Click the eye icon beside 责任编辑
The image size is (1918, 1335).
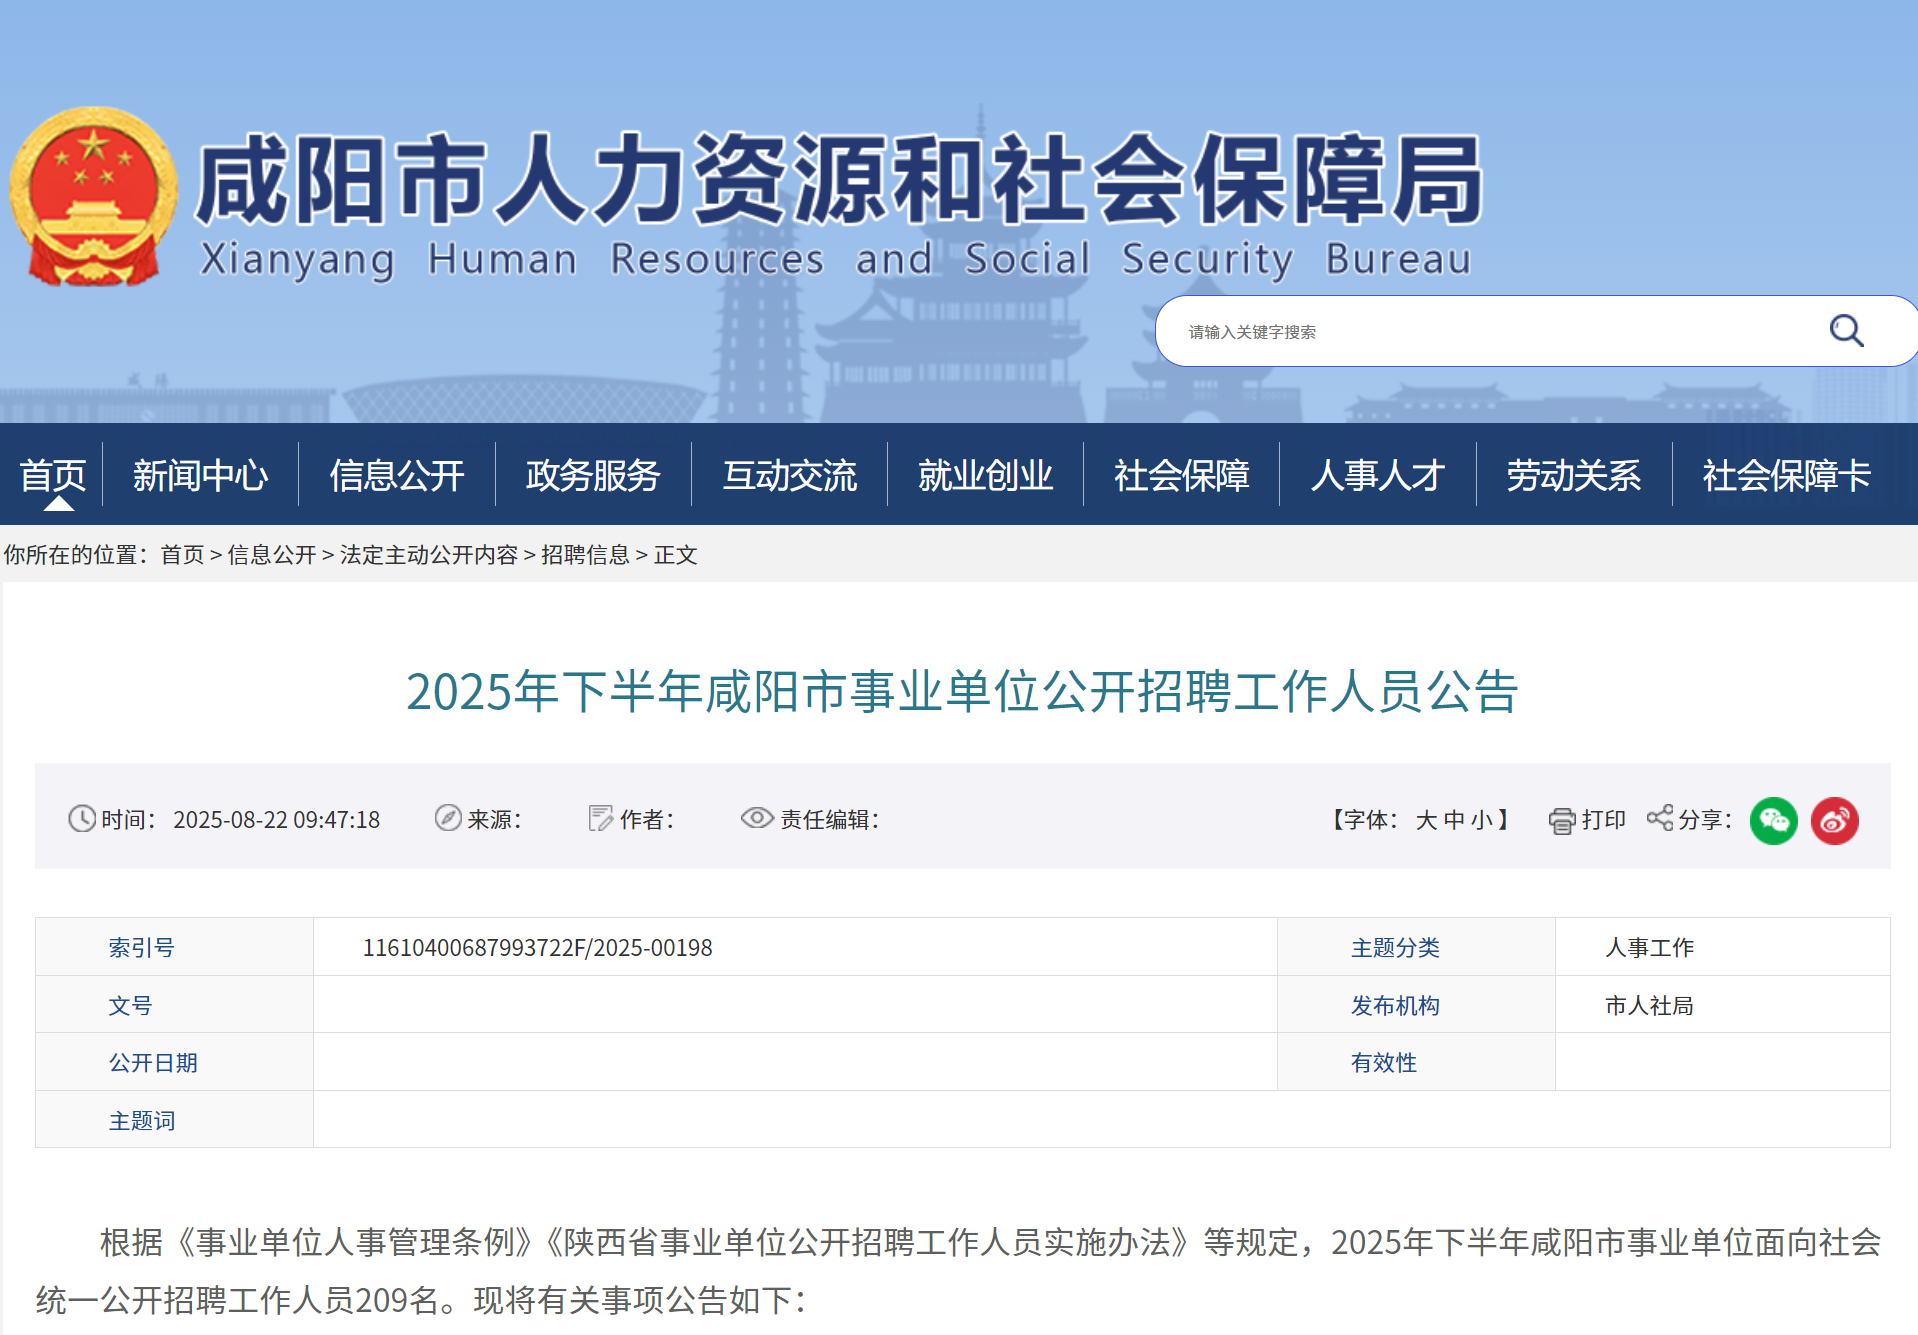(757, 818)
